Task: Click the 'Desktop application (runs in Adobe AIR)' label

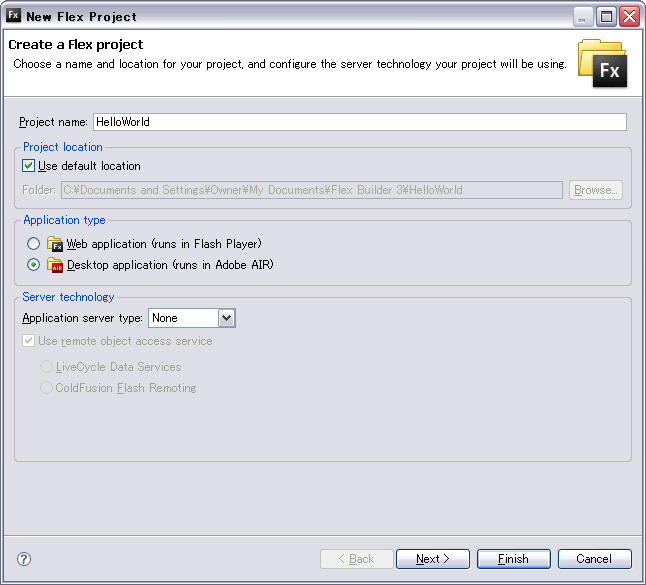Action: (170, 265)
